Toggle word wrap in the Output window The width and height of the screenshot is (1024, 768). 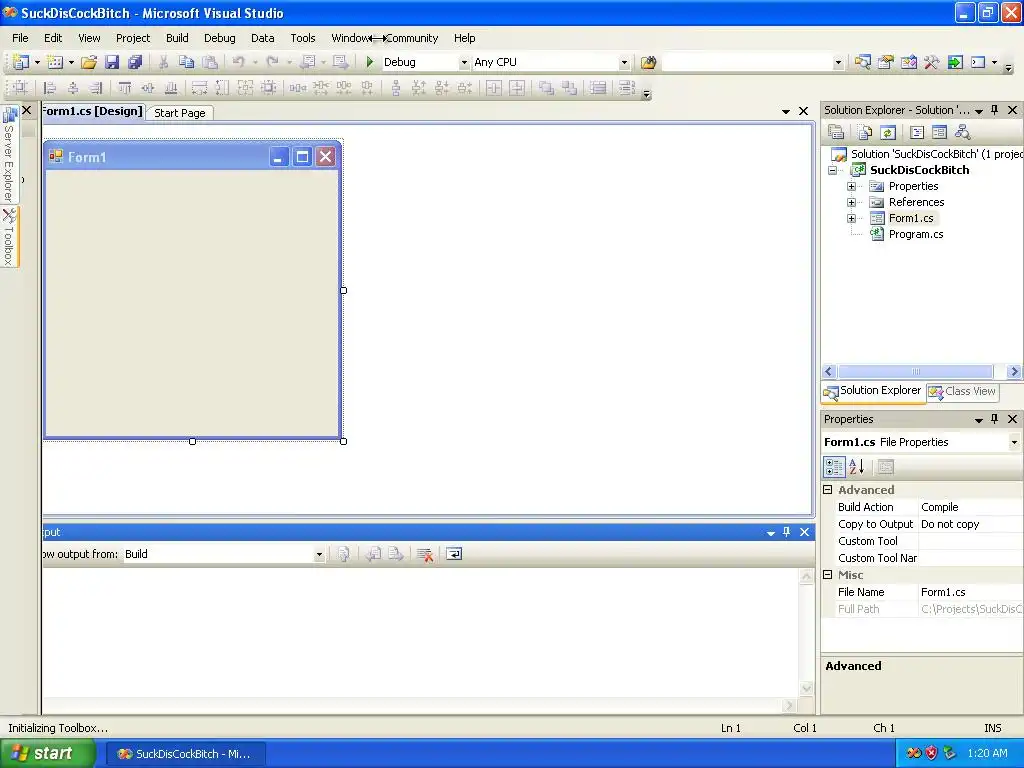(454, 554)
